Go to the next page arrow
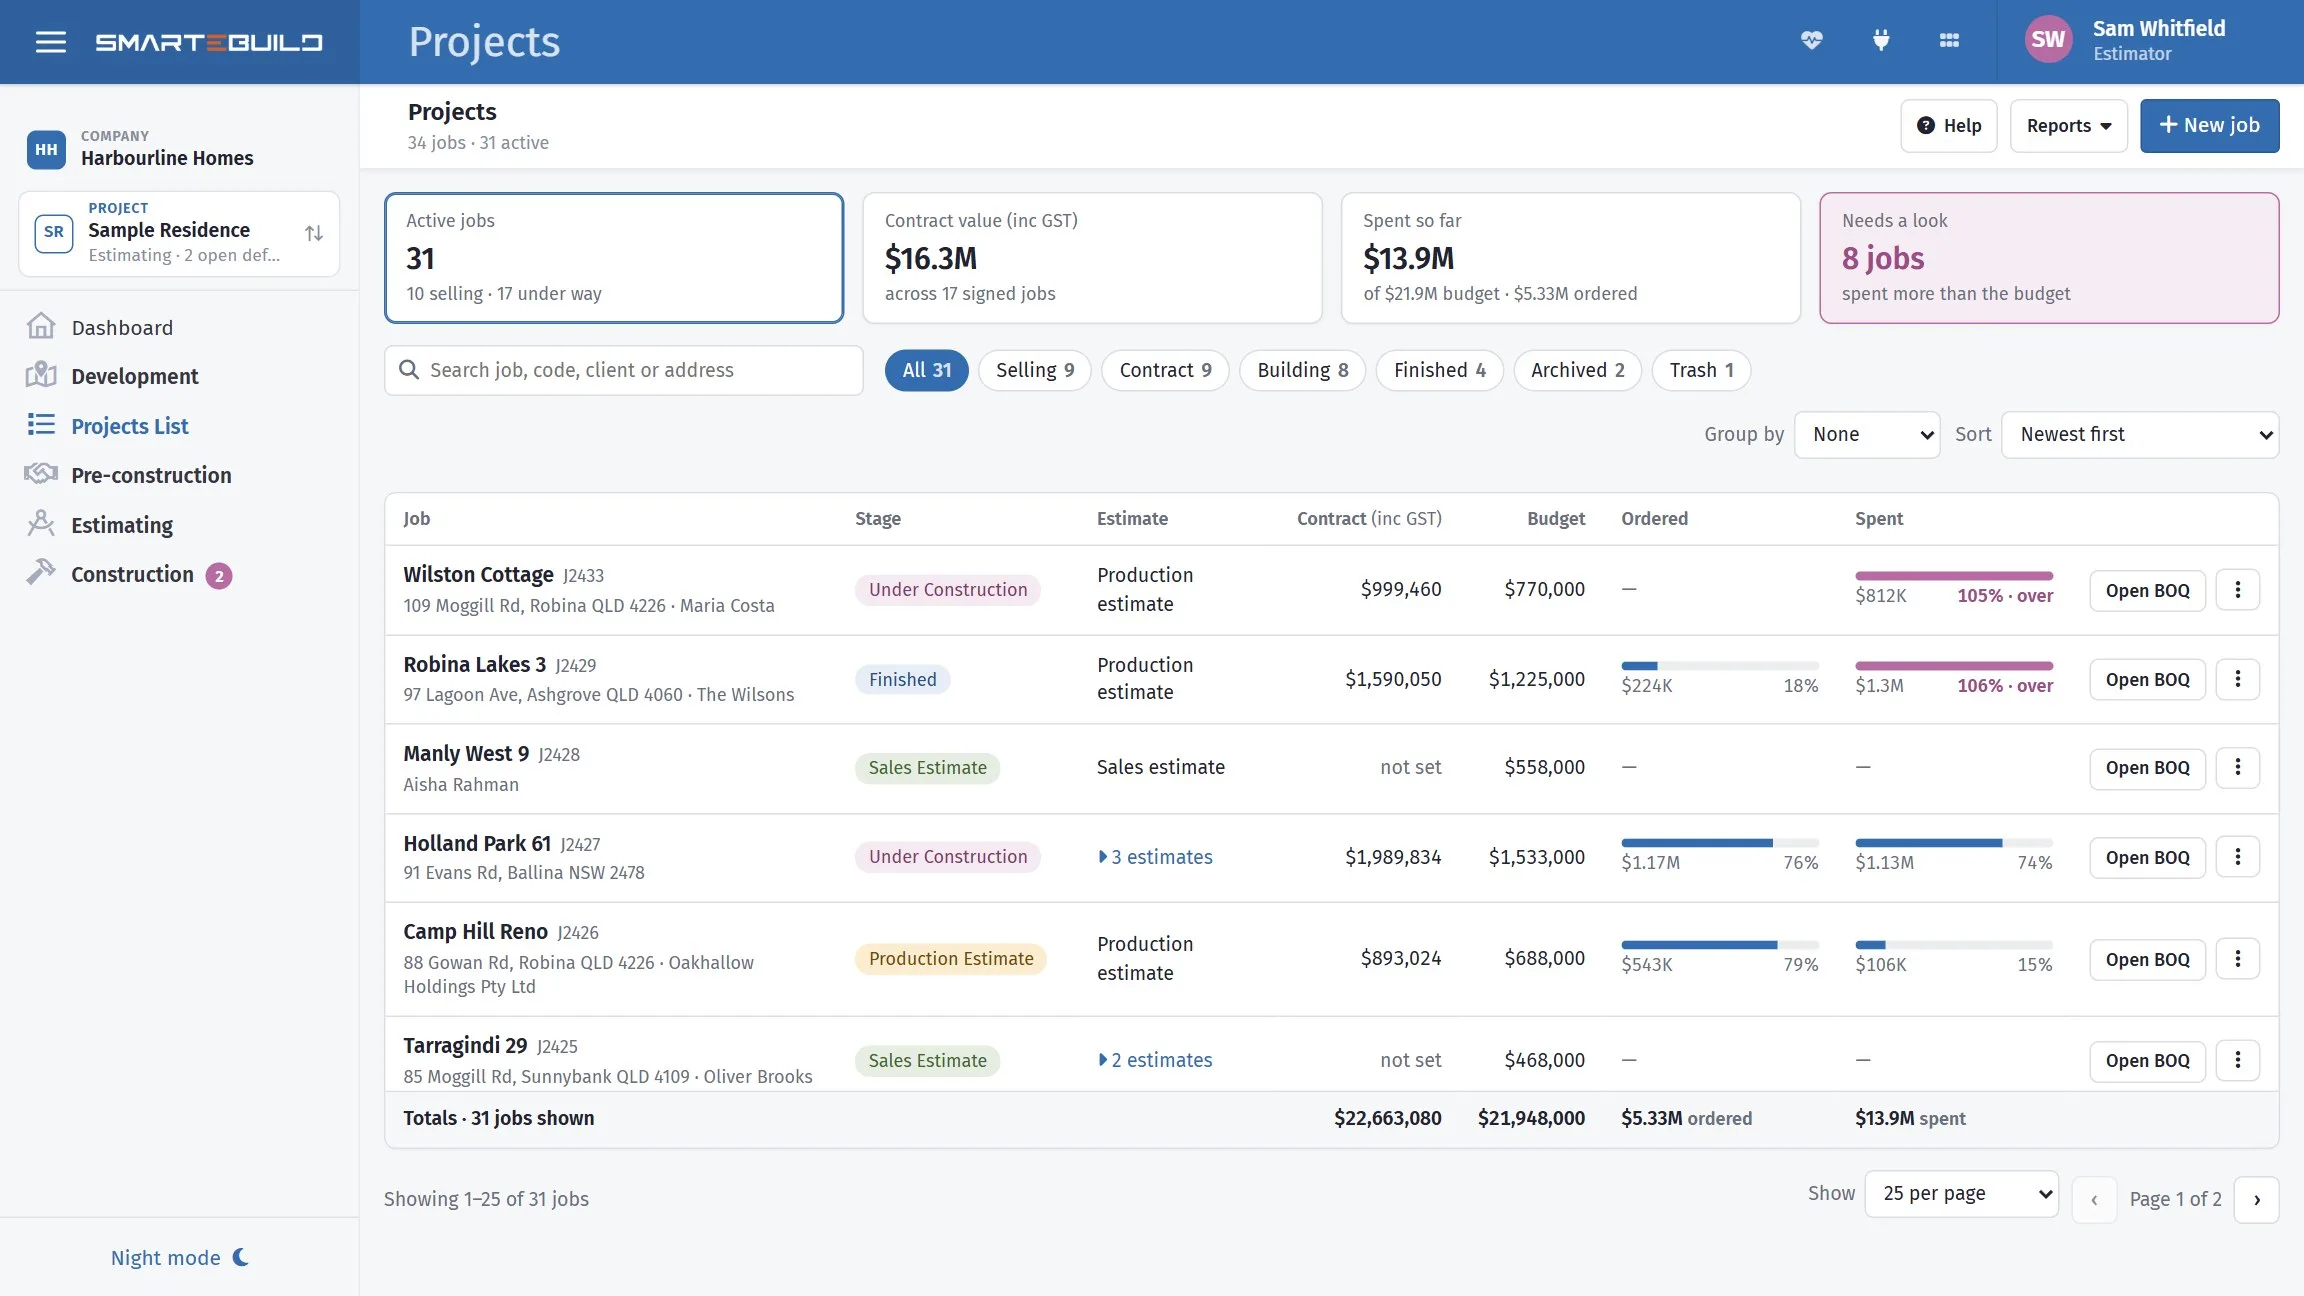This screenshot has height=1296, width=2304. [2256, 1200]
